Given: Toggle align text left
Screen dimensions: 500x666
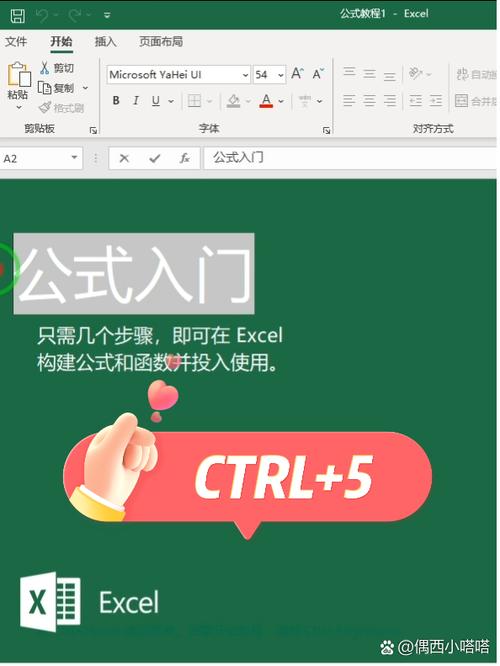Looking at the screenshot, I should (x=349, y=101).
